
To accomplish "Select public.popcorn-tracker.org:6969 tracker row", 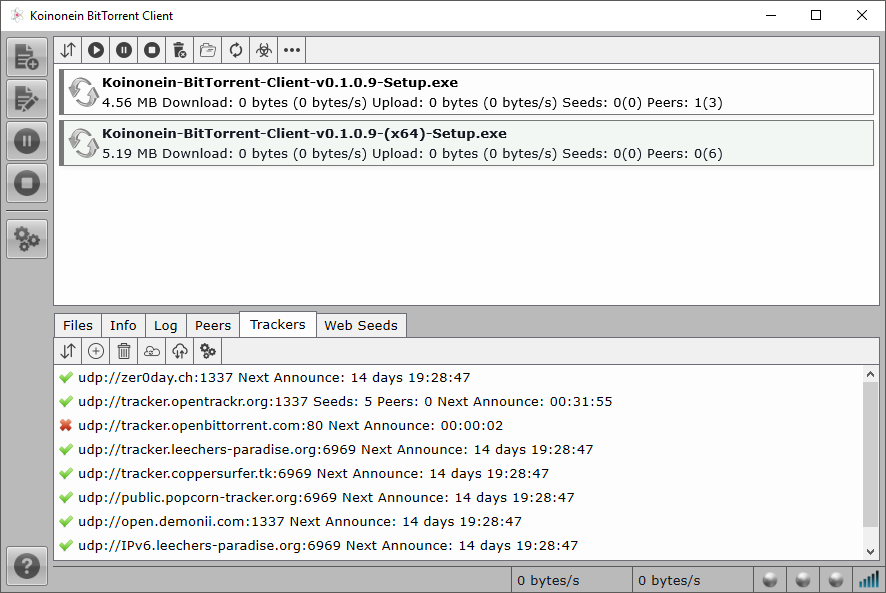I will click(459, 497).
